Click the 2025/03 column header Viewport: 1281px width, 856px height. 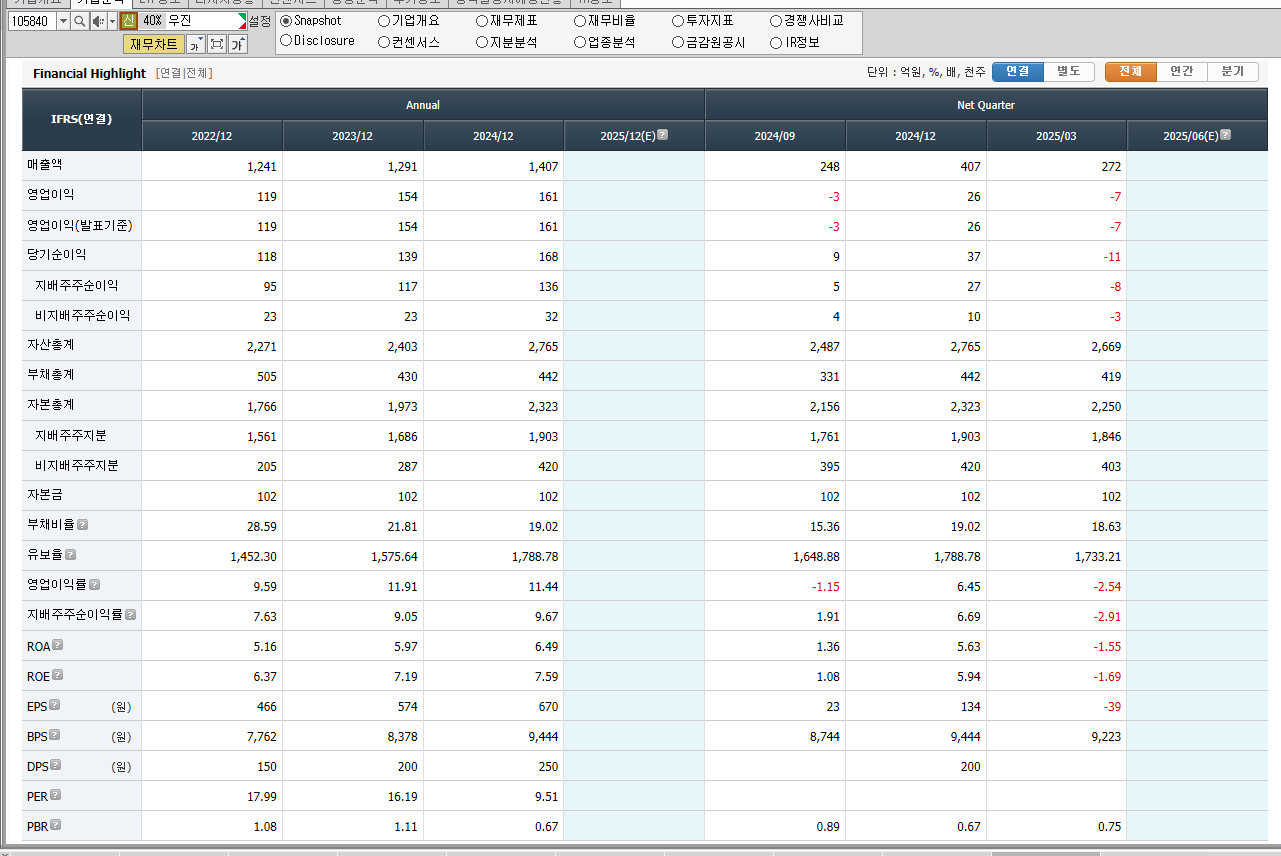point(1056,136)
